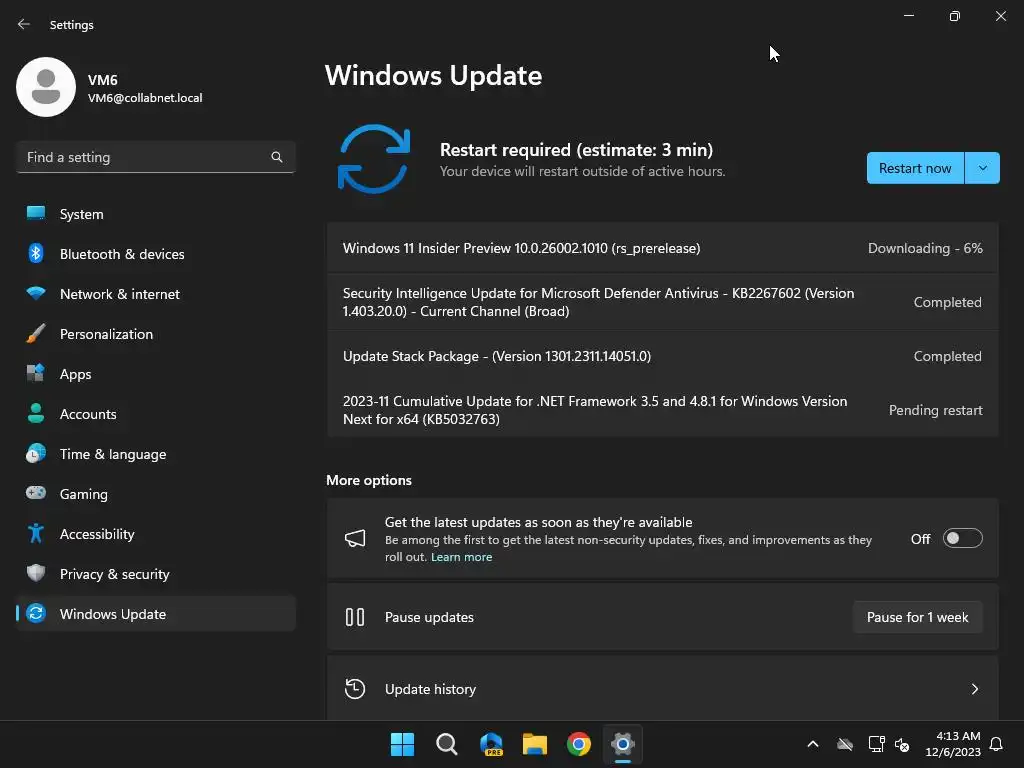This screenshot has height=768, width=1024.
Task: Click the megaphone icon for latest updates
Action: [355, 539]
